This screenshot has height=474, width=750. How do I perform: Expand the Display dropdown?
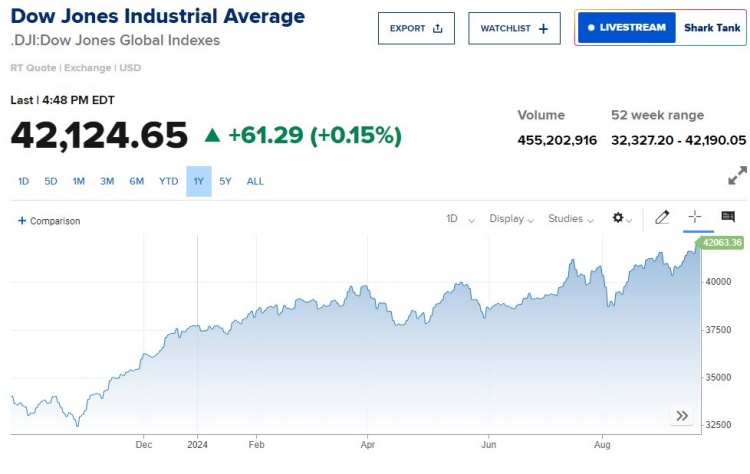(511, 218)
